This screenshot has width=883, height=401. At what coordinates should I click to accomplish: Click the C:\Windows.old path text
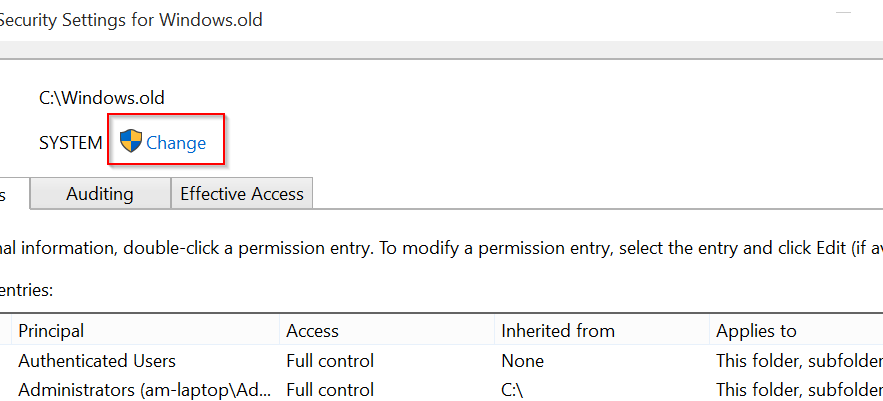point(102,98)
